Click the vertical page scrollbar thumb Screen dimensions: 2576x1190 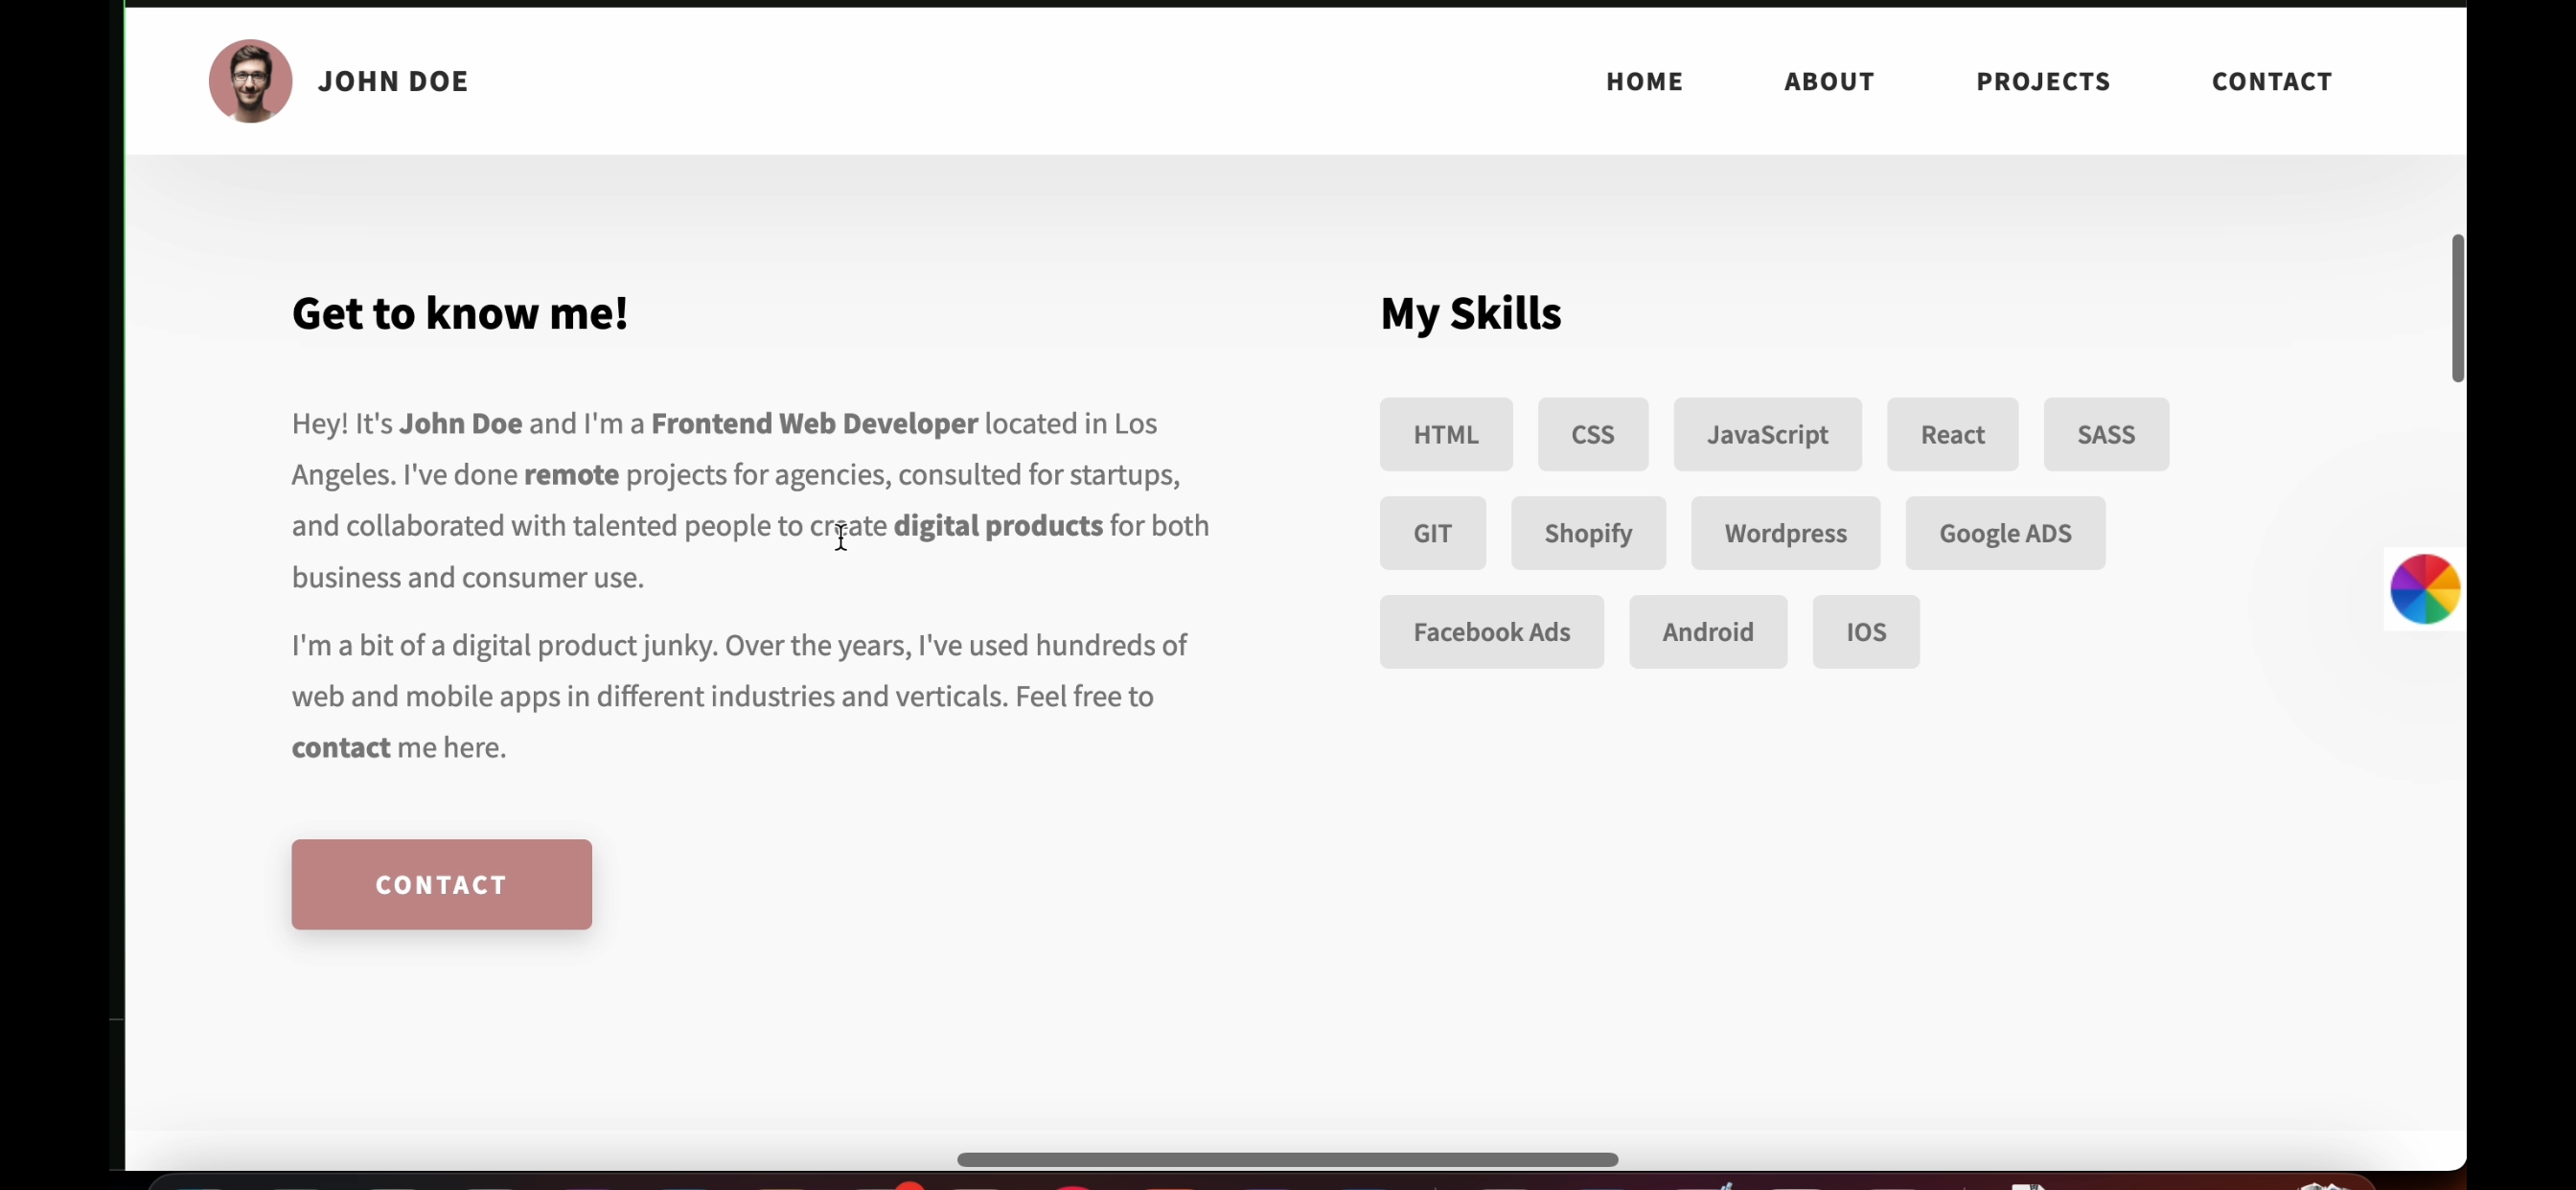coord(2456,308)
